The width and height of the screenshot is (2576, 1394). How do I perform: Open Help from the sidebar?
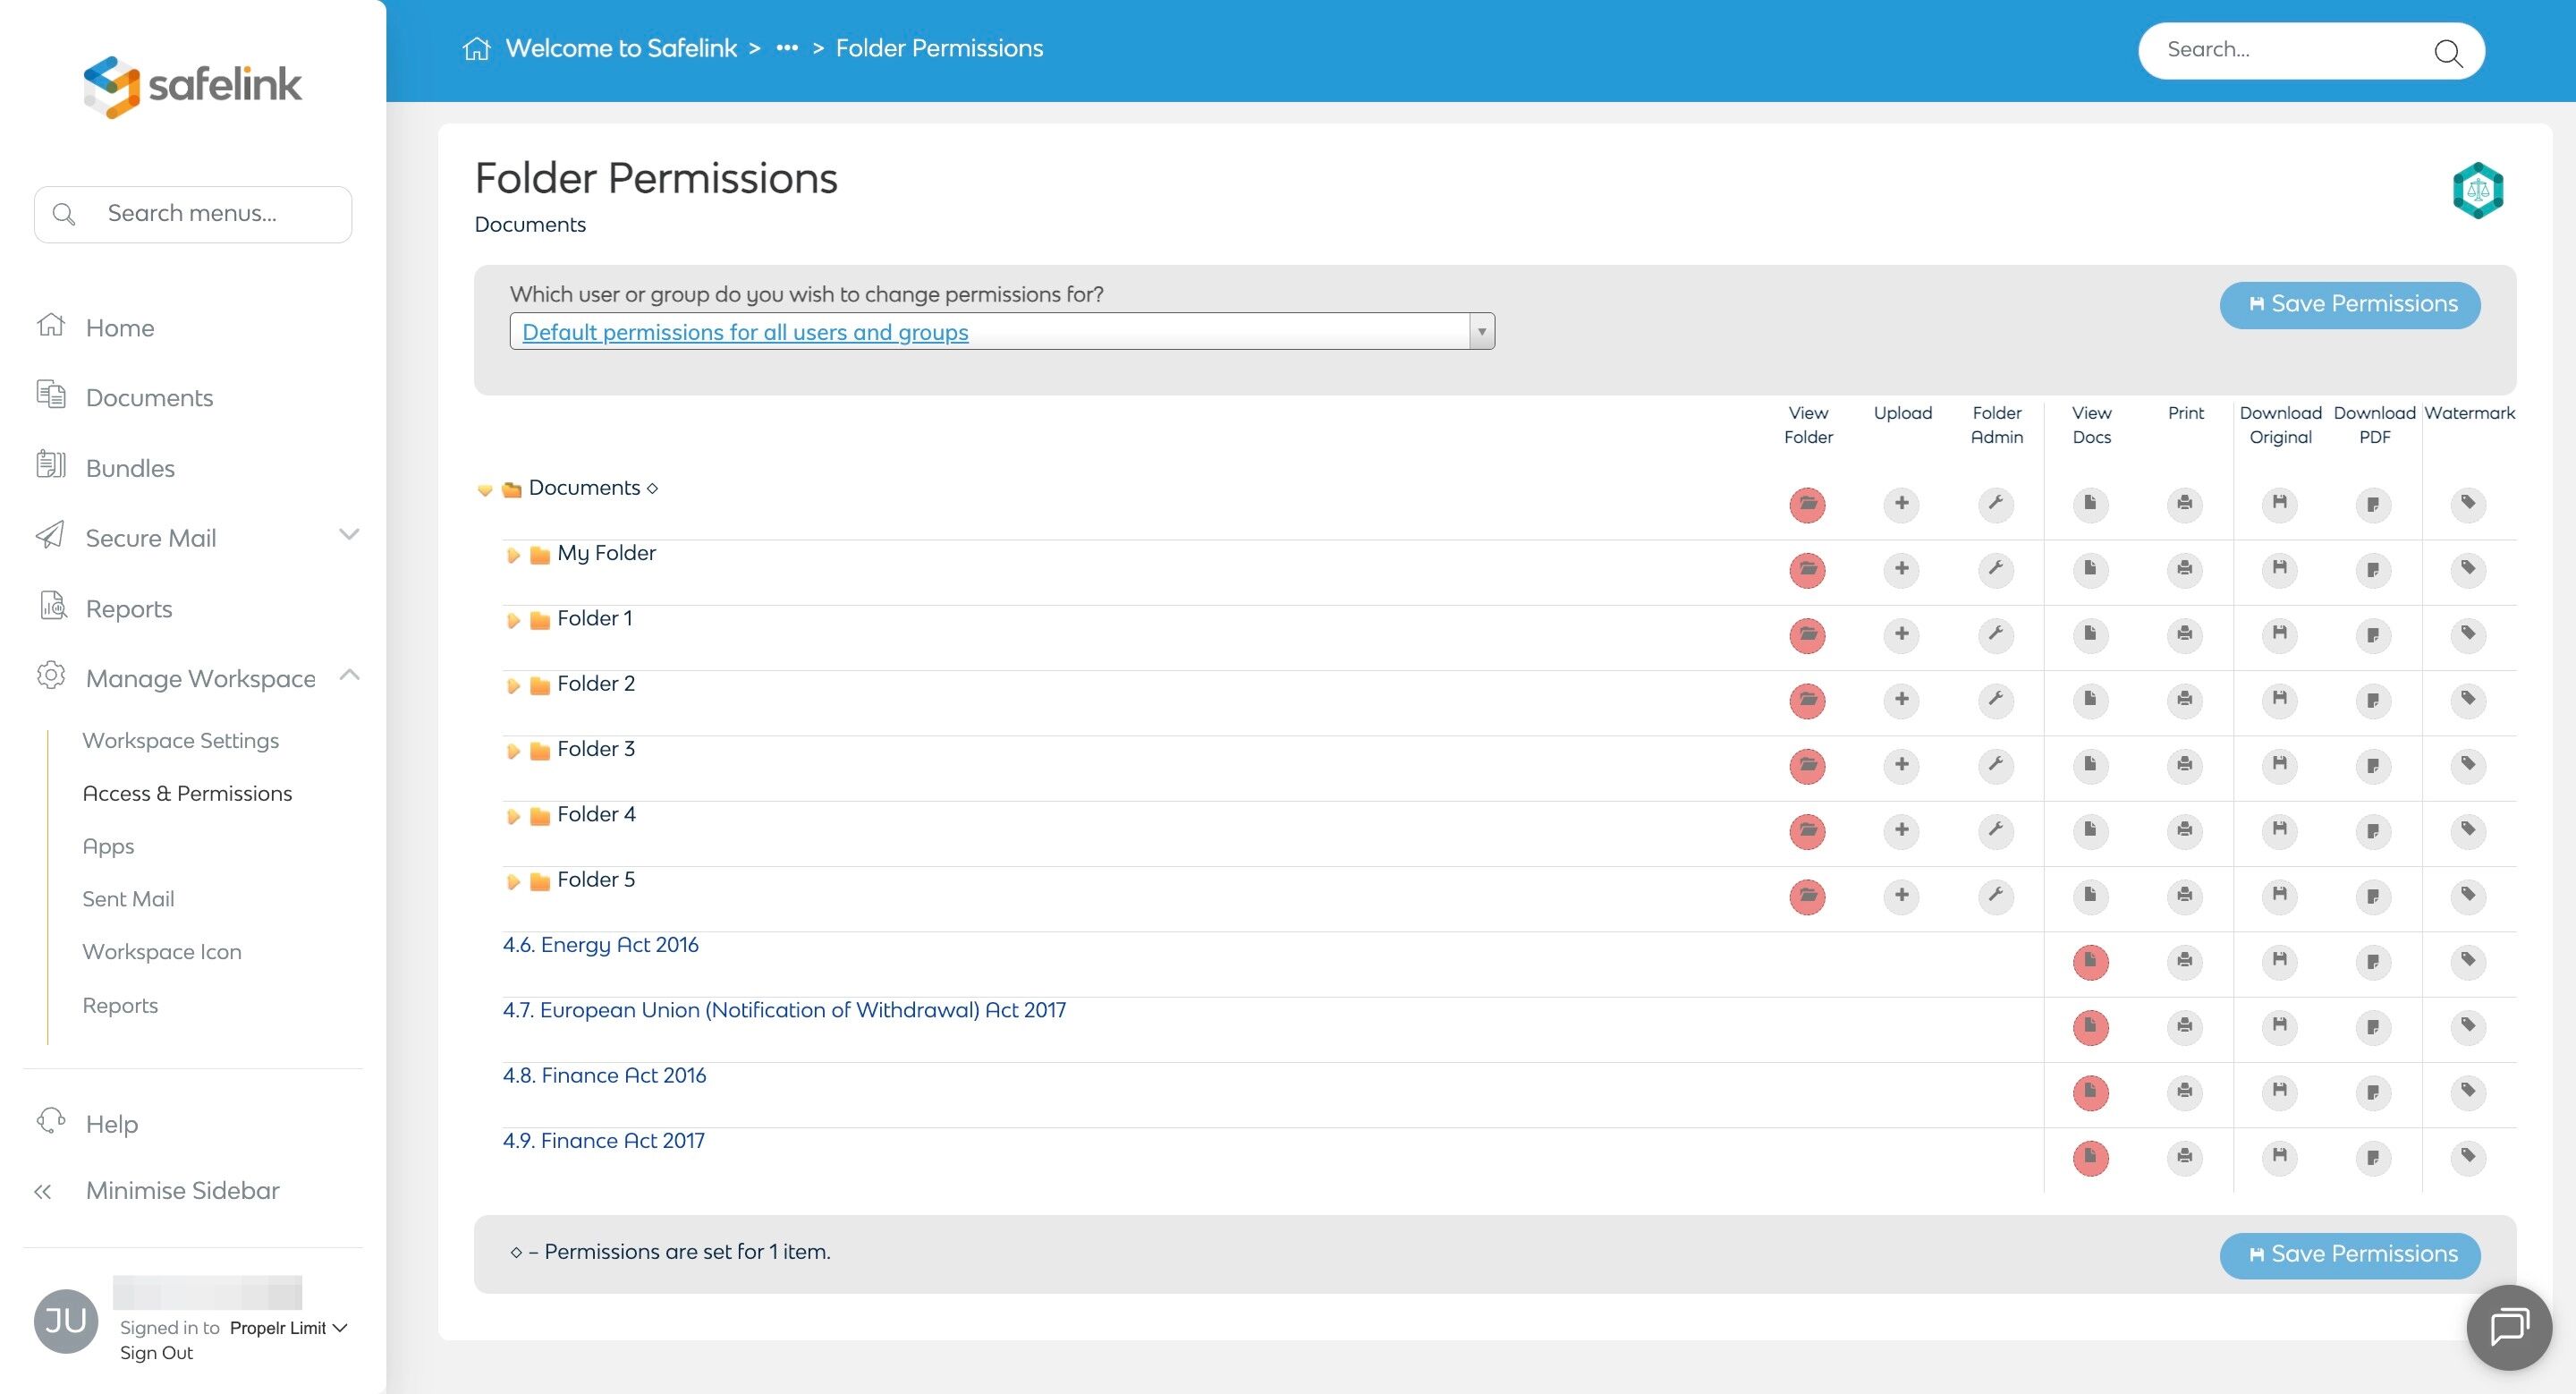tap(111, 1124)
